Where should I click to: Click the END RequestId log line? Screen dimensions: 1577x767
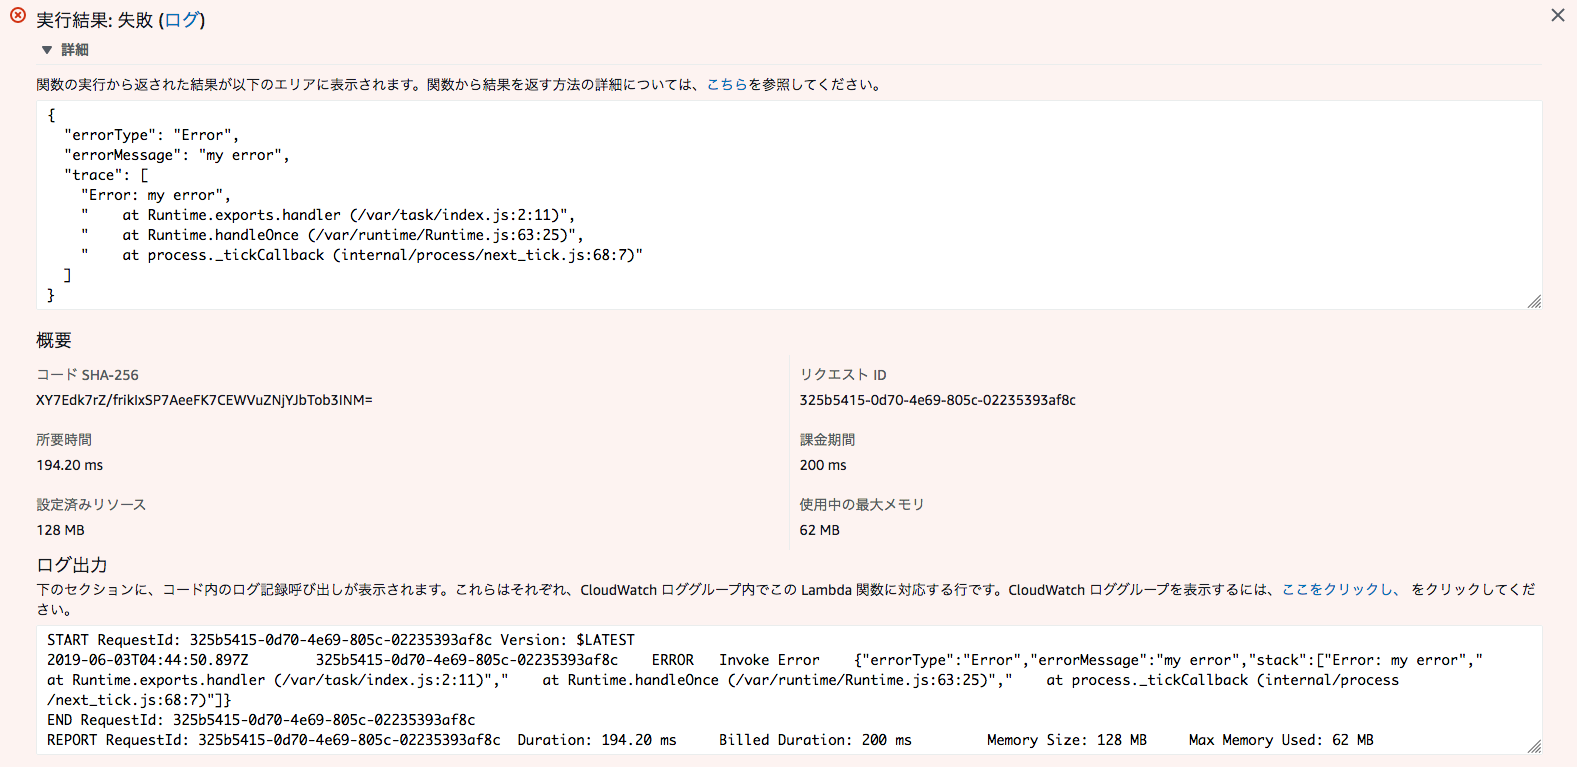coord(261,720)
